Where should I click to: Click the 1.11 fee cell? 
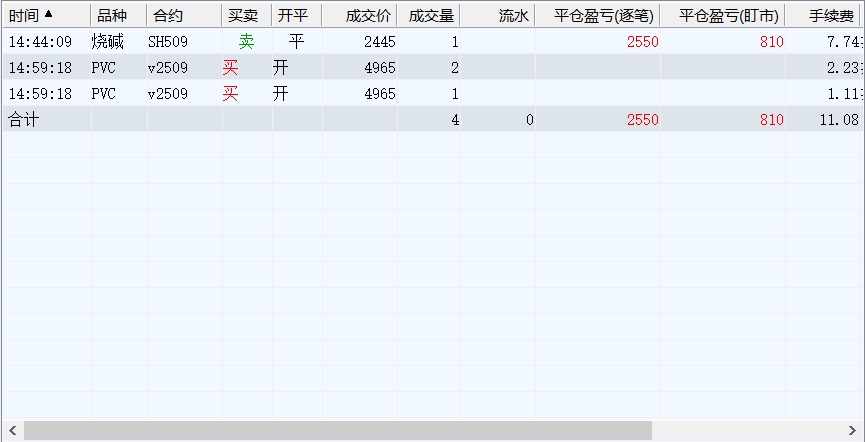coord(843,94)
